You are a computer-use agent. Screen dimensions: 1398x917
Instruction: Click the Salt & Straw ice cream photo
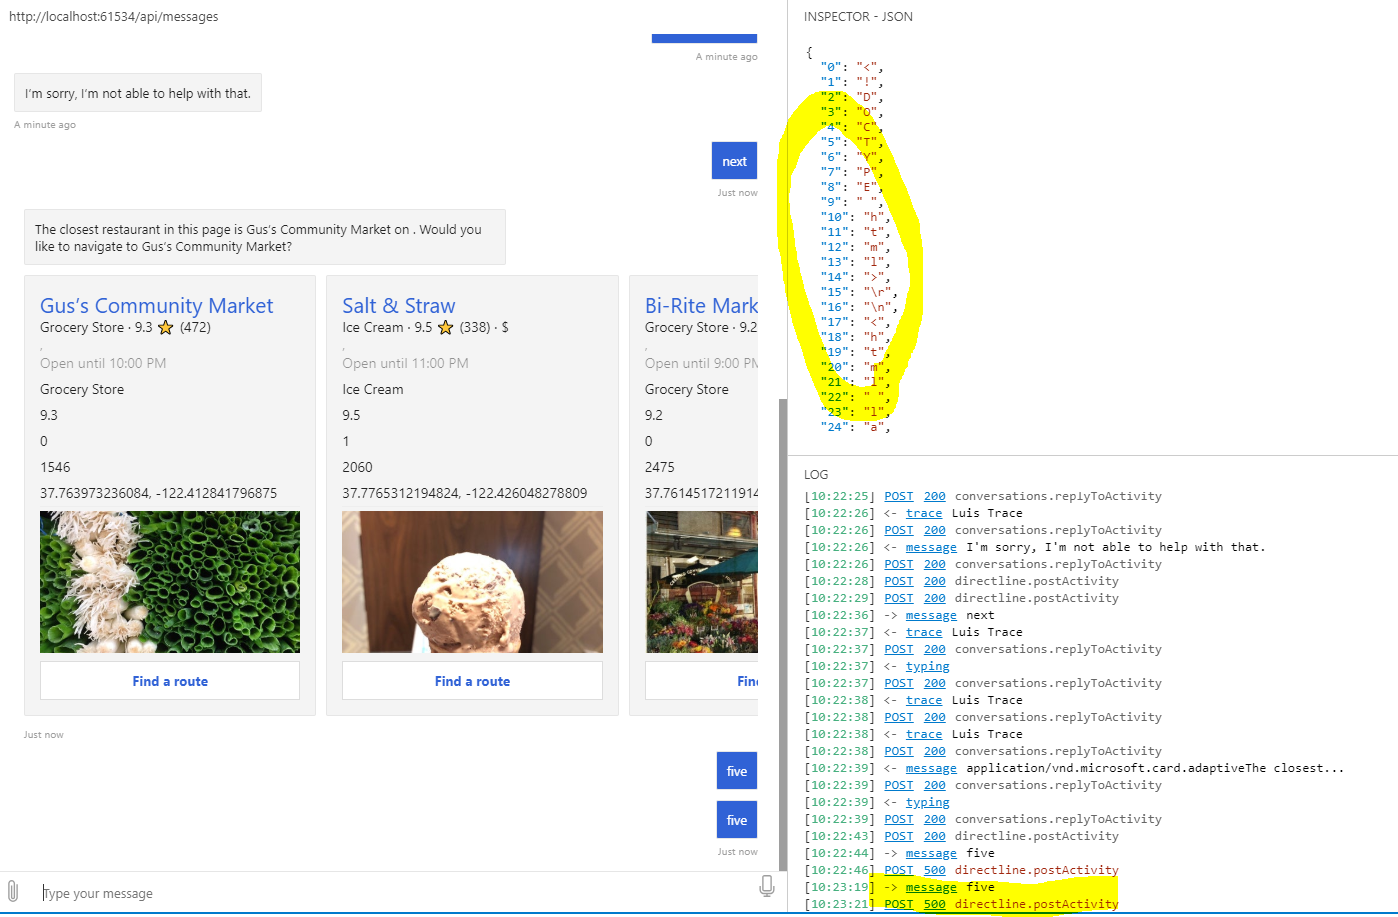tap(472, 582)
